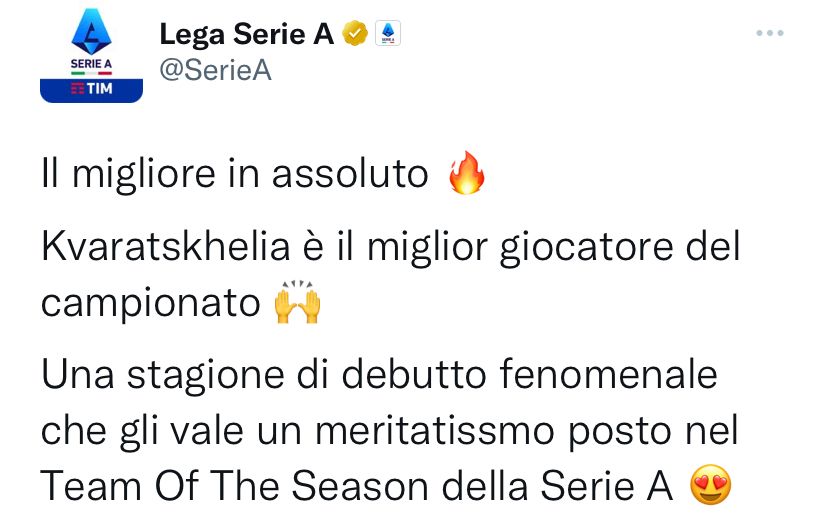The image size is (828, 529).
Task: Click the blue TIM sponsor banner in the avatar
Action: (x=92, y=90)
